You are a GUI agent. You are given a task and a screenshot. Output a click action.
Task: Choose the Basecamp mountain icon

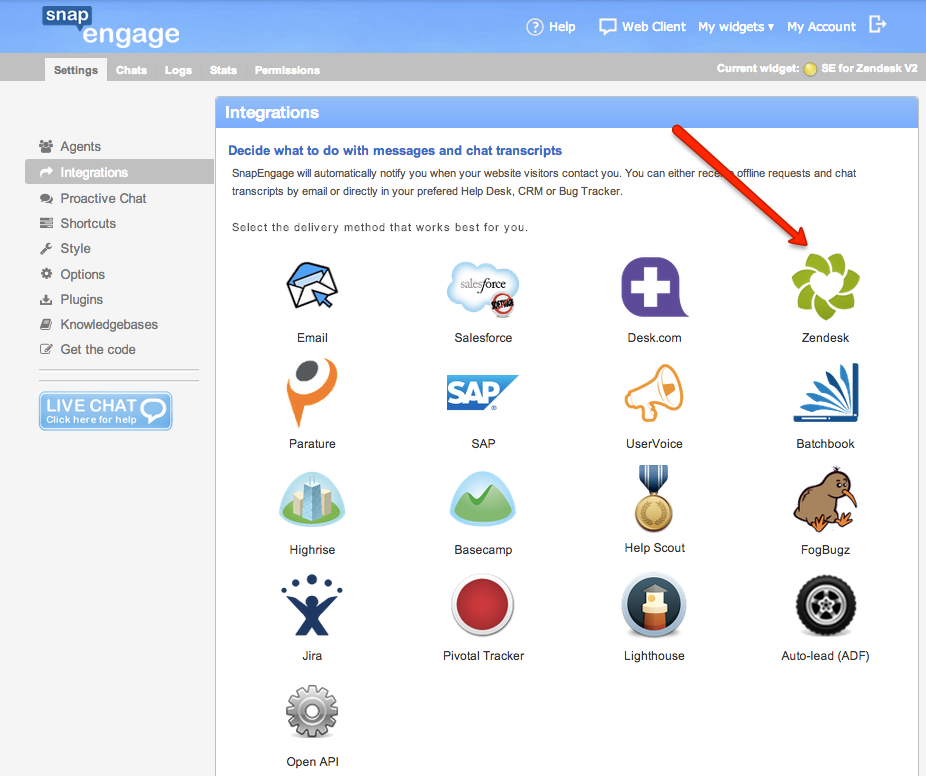click(x=482, y=499)
